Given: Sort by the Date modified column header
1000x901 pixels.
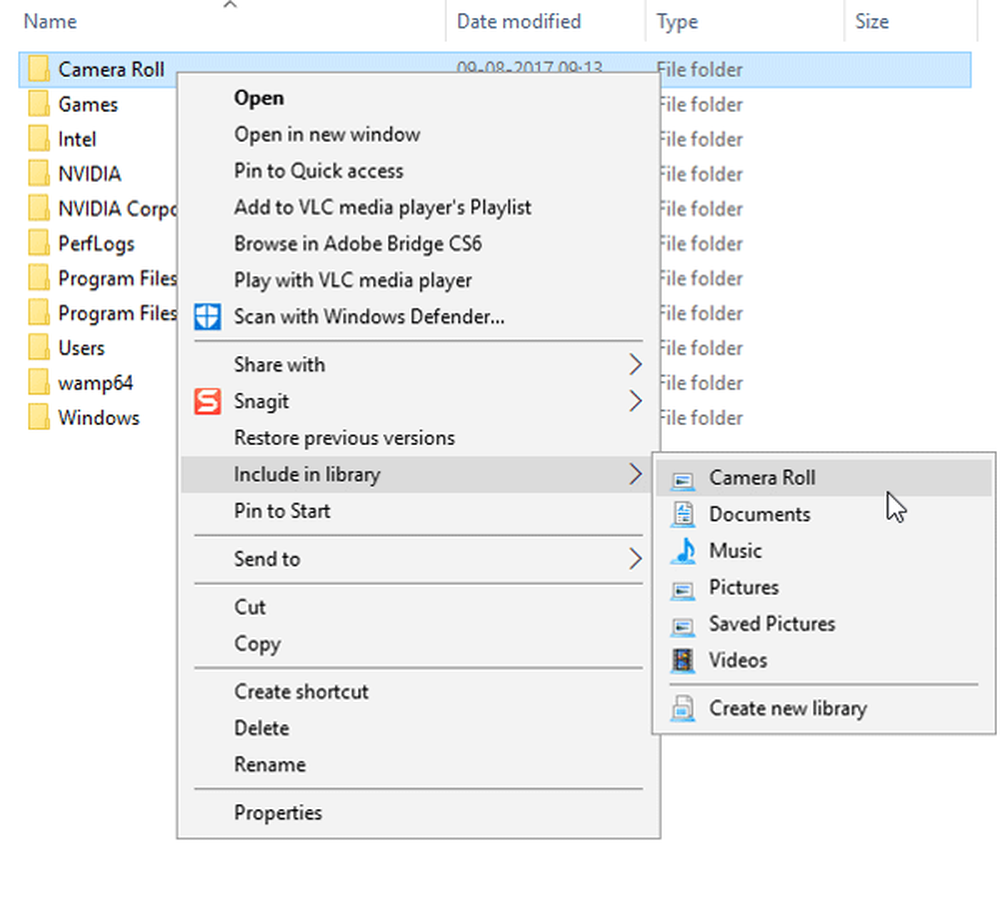Looking at the screenshot, I should pyautogui.click(x=518, y=22).
